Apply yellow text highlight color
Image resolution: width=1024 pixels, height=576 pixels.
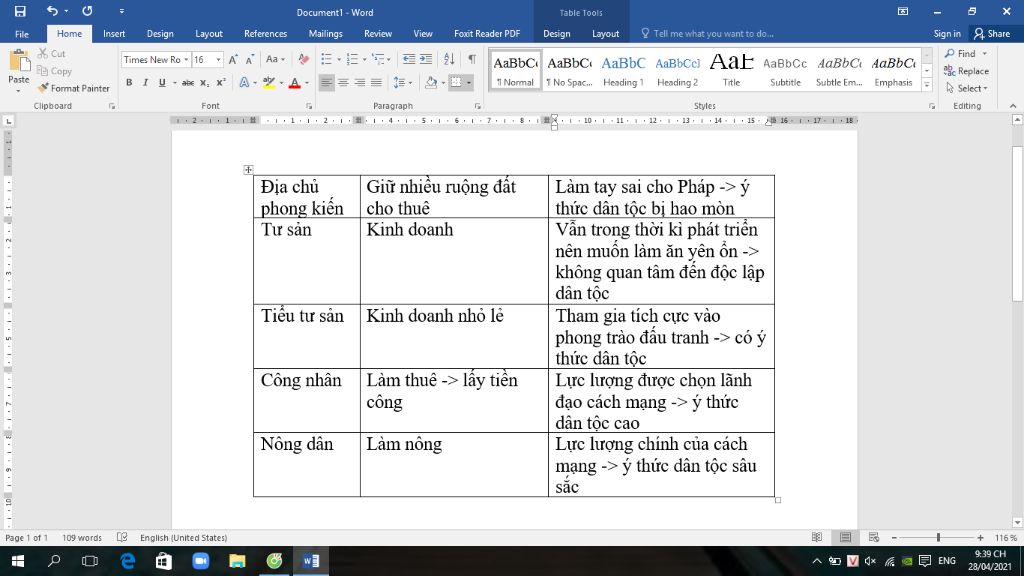pyautogui.click(x=268, y=83)
